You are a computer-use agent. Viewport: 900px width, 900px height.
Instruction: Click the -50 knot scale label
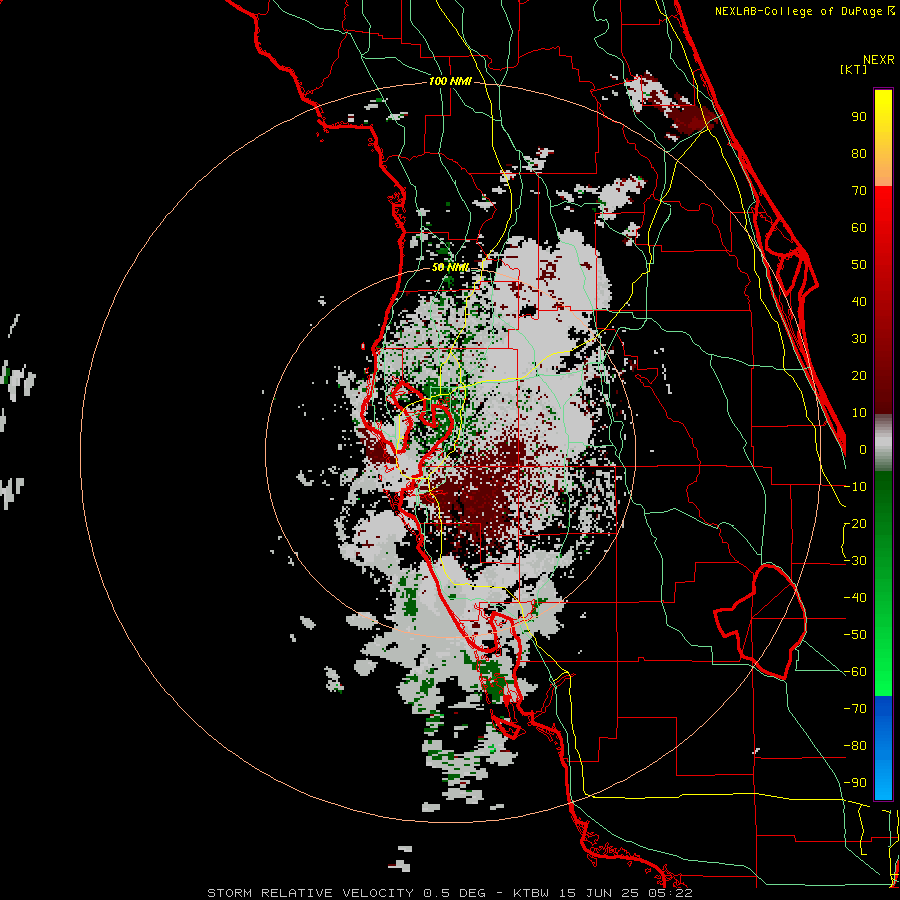coord(855,635)
